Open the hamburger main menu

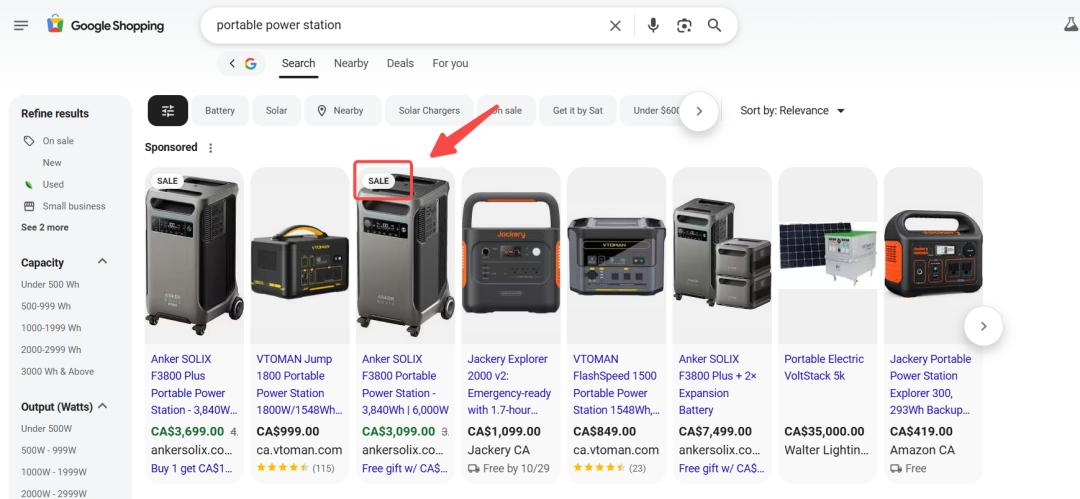pyautogui.click(x=21, y=25)
